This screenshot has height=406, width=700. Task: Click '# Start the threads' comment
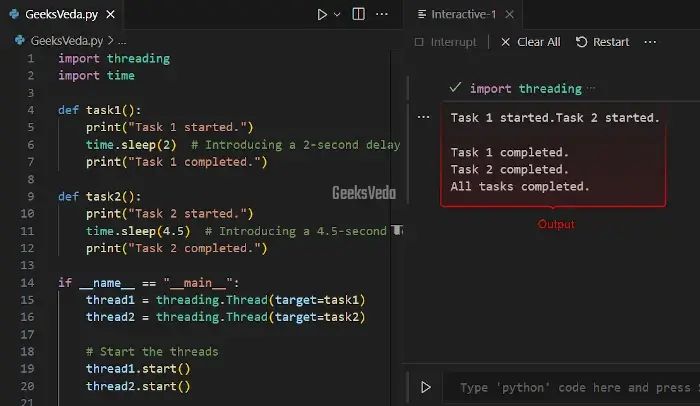(x=152, y=352)
